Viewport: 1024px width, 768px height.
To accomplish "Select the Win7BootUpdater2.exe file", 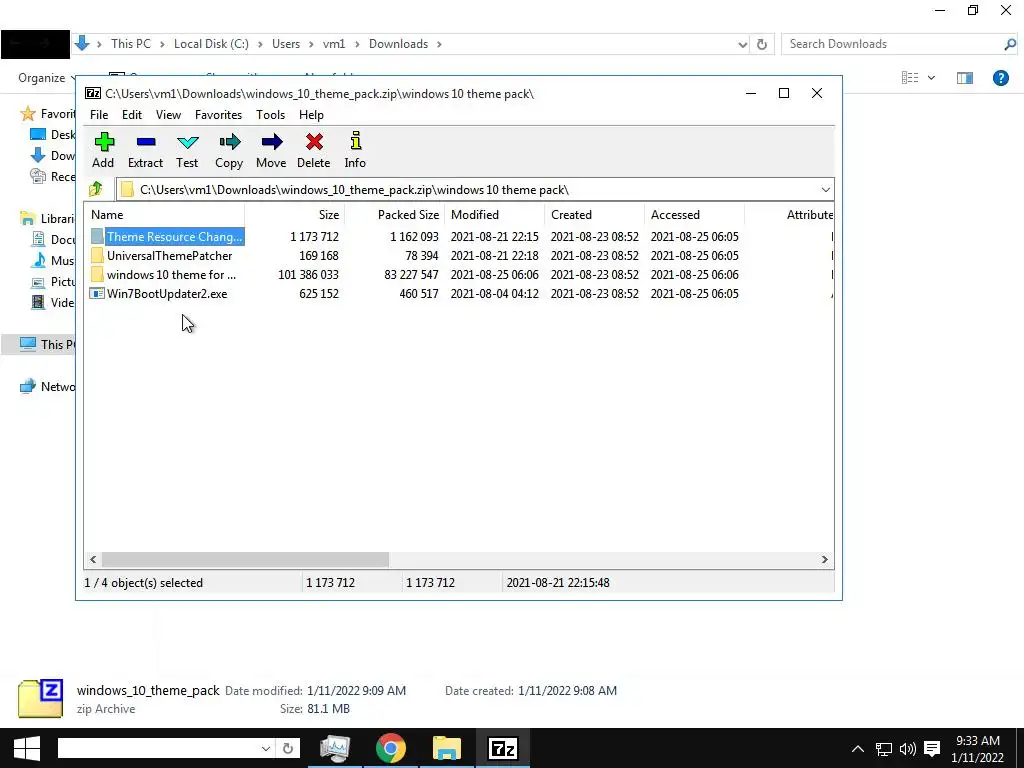I will coord(167,294).
